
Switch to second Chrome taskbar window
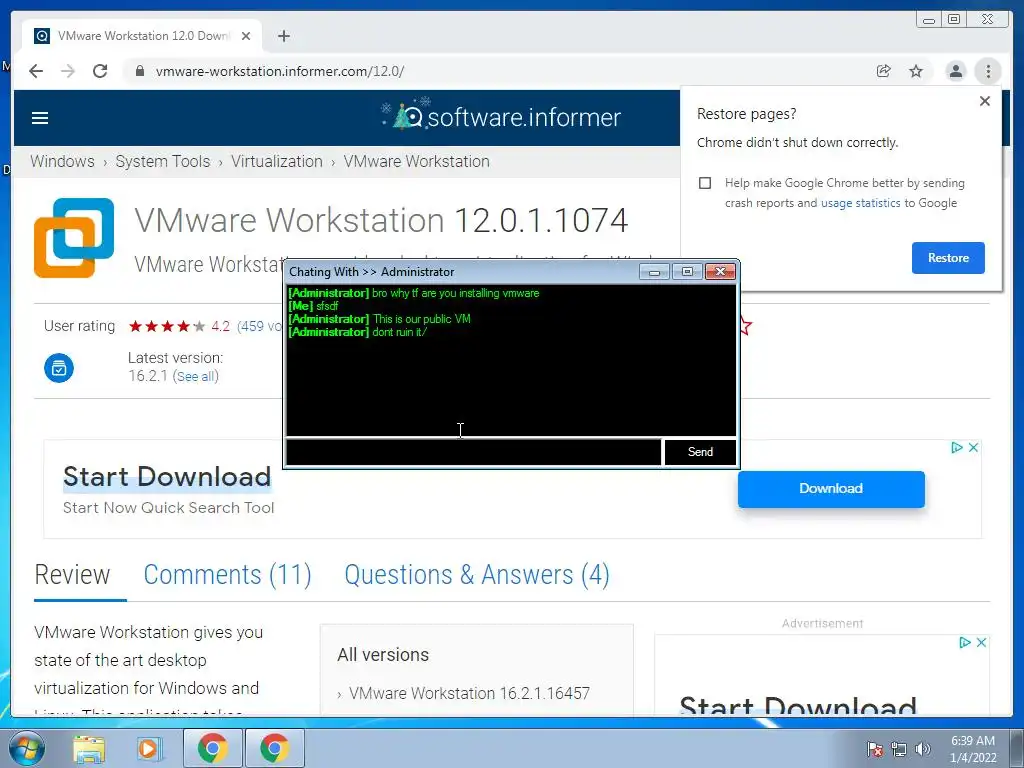coord(274,748)
